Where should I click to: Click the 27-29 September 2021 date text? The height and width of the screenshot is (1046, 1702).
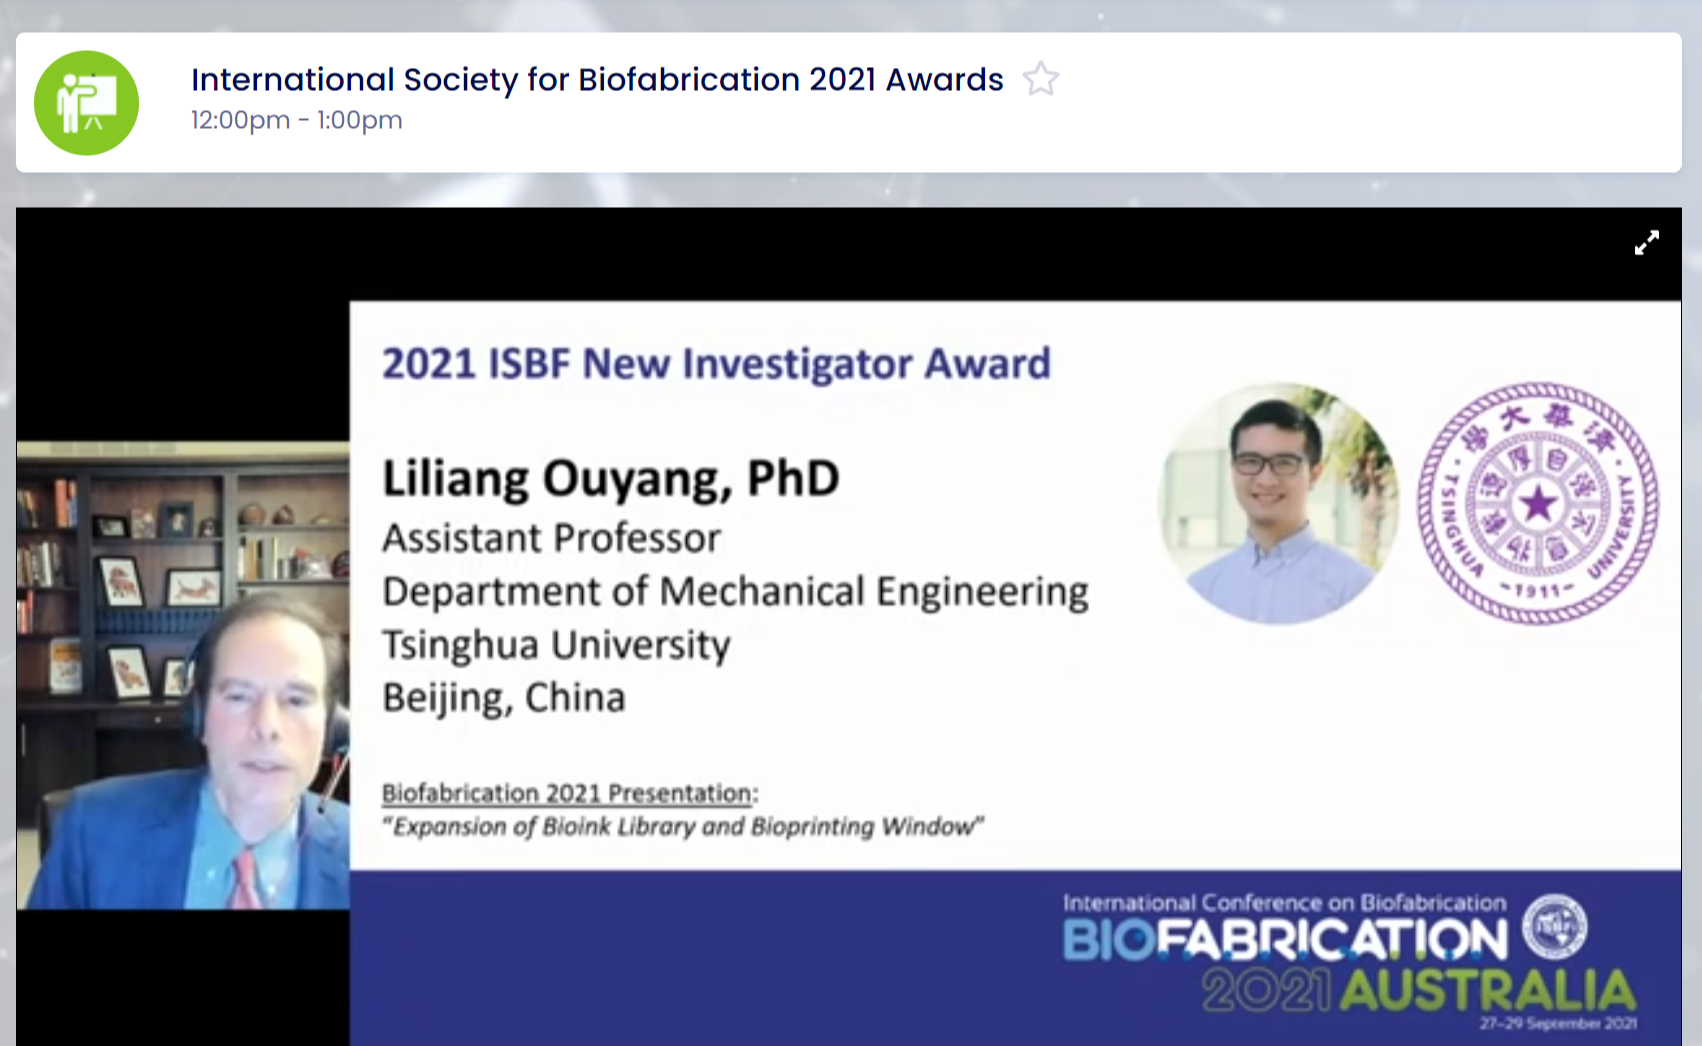click(1558, 1023)
